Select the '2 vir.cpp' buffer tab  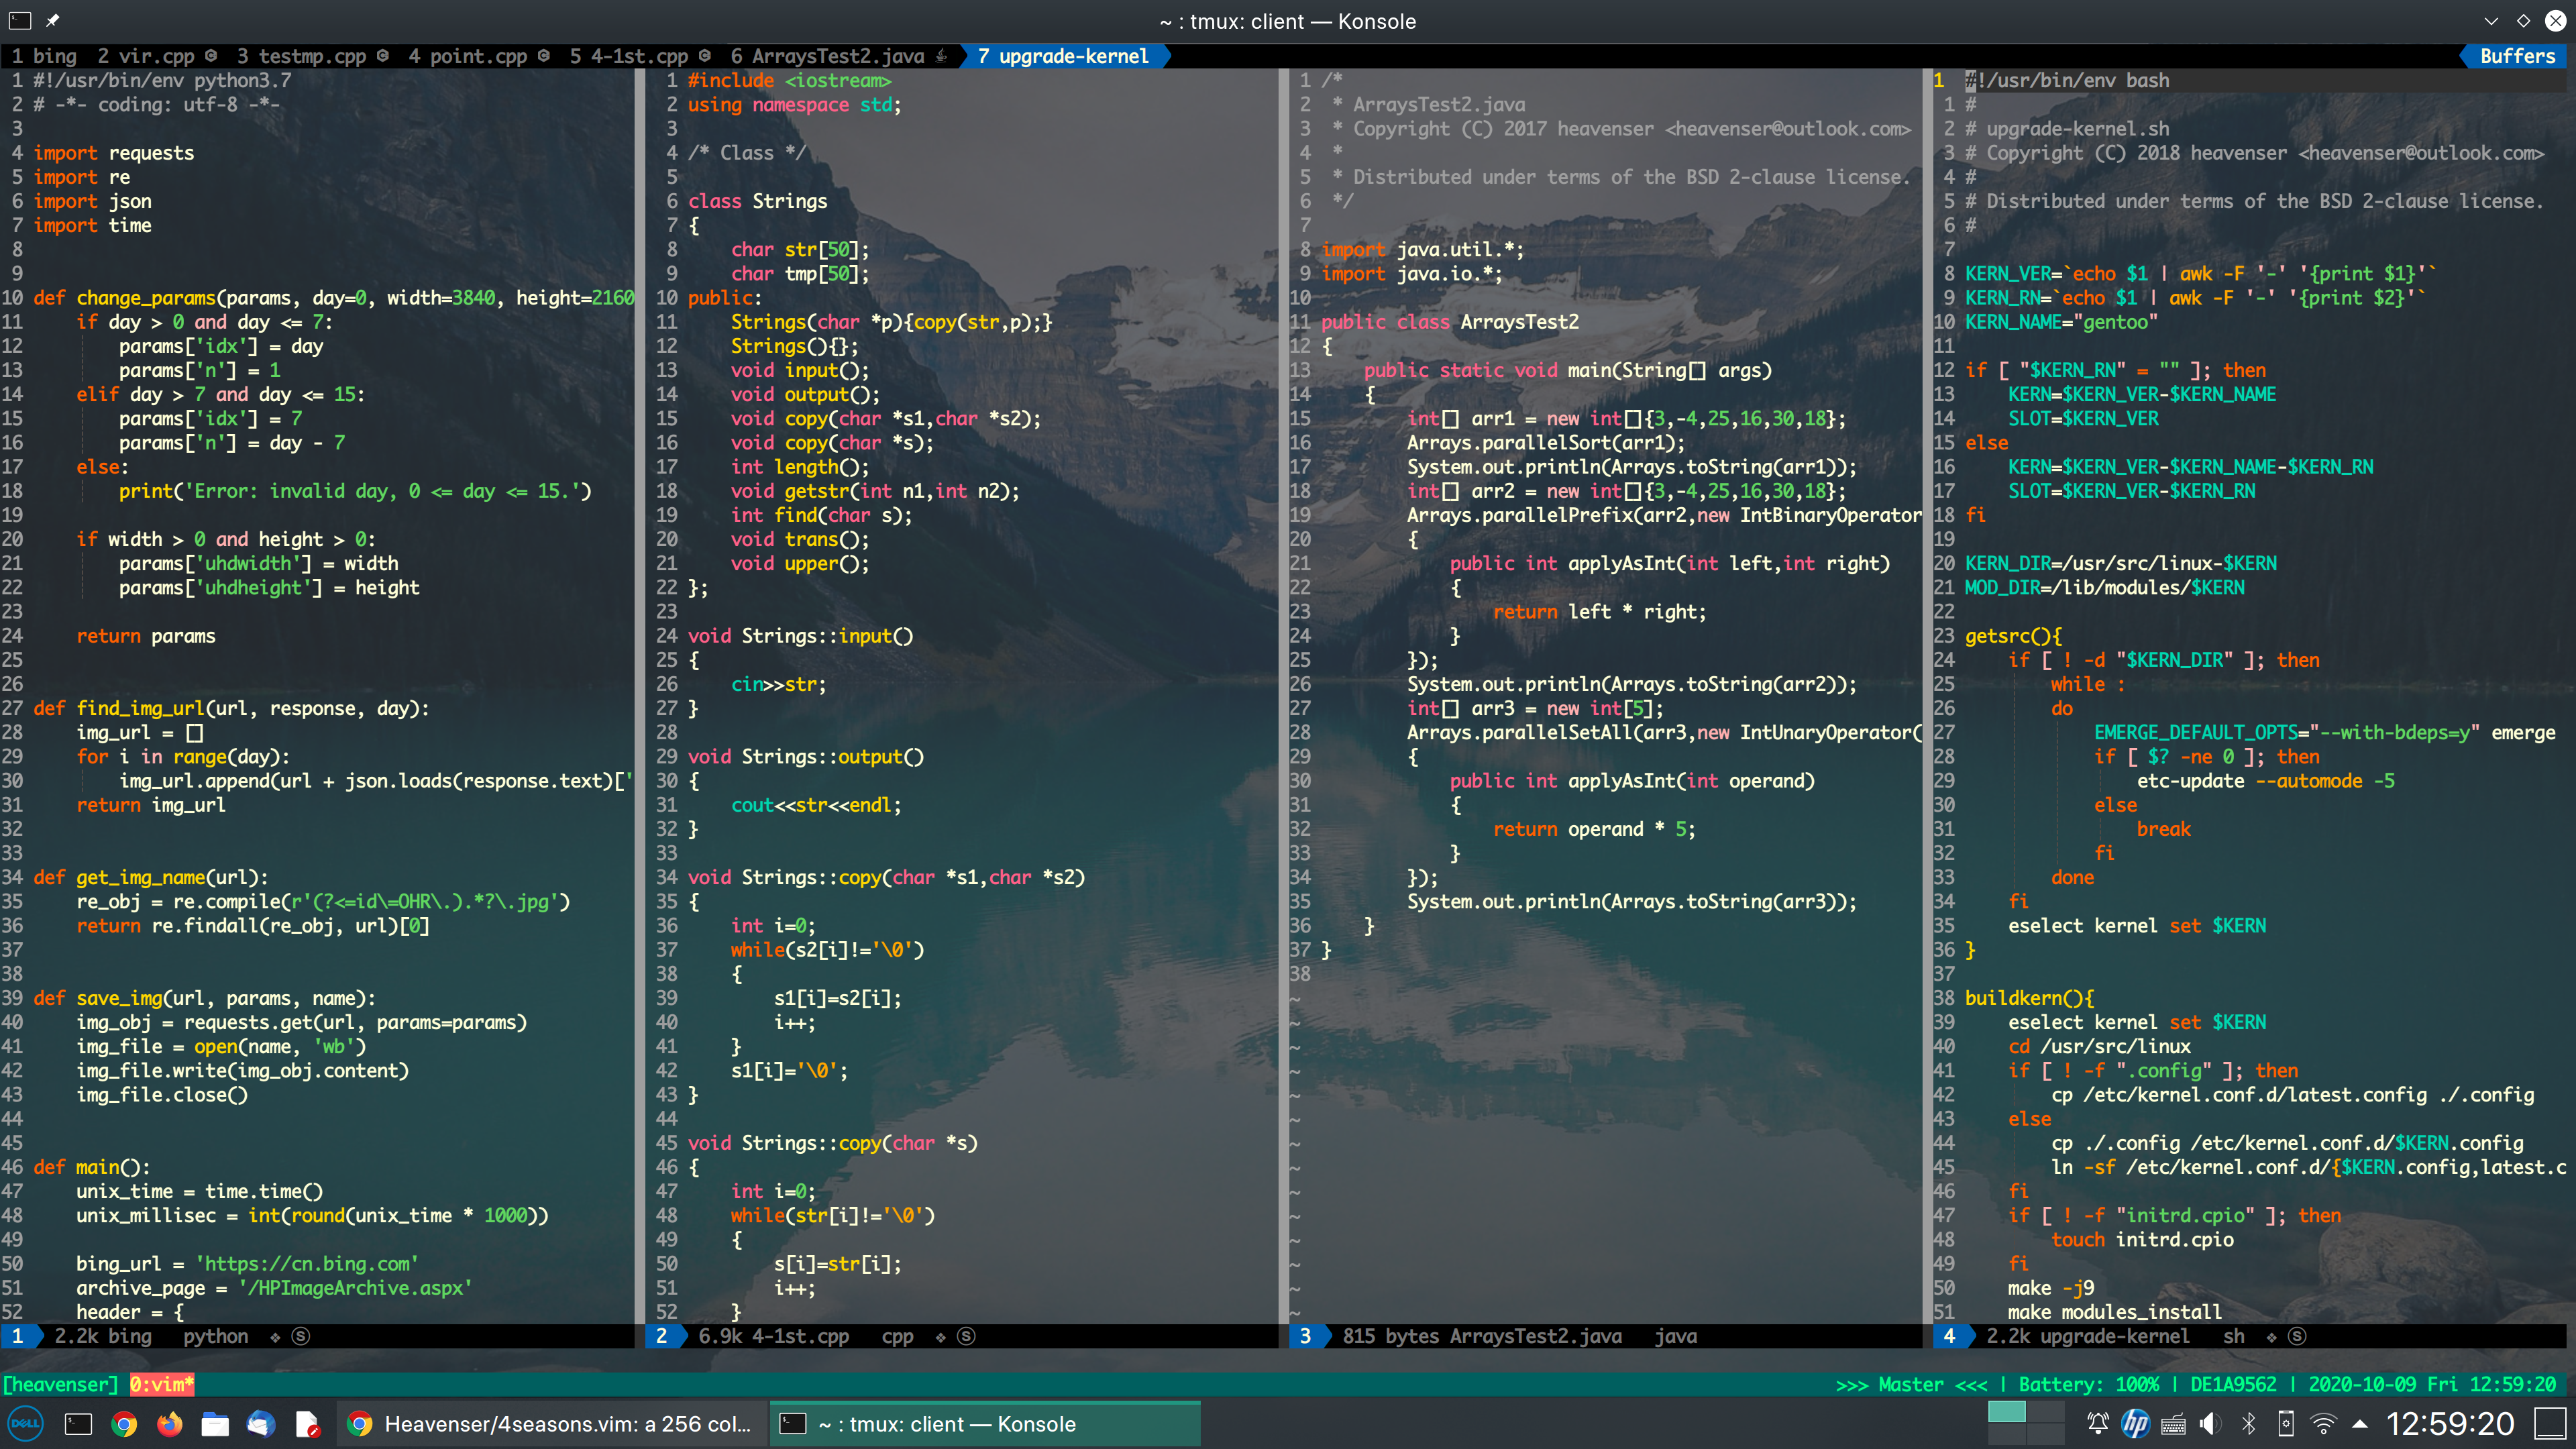point(157,56)
